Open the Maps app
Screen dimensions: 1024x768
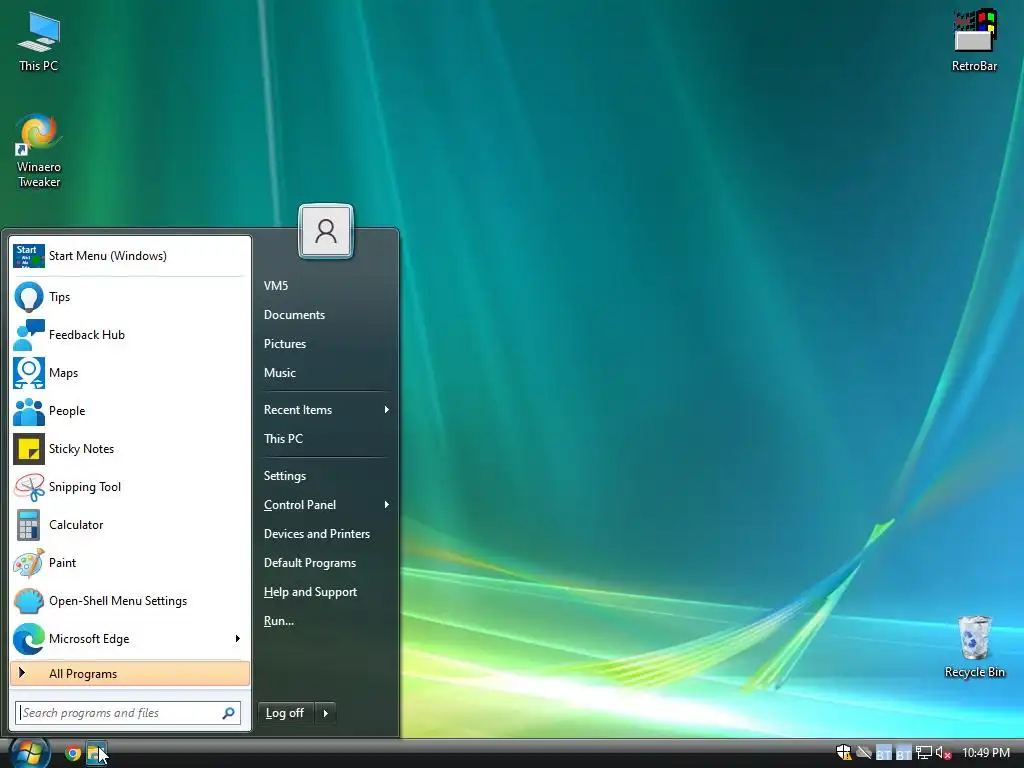click(x=130, y=373)
